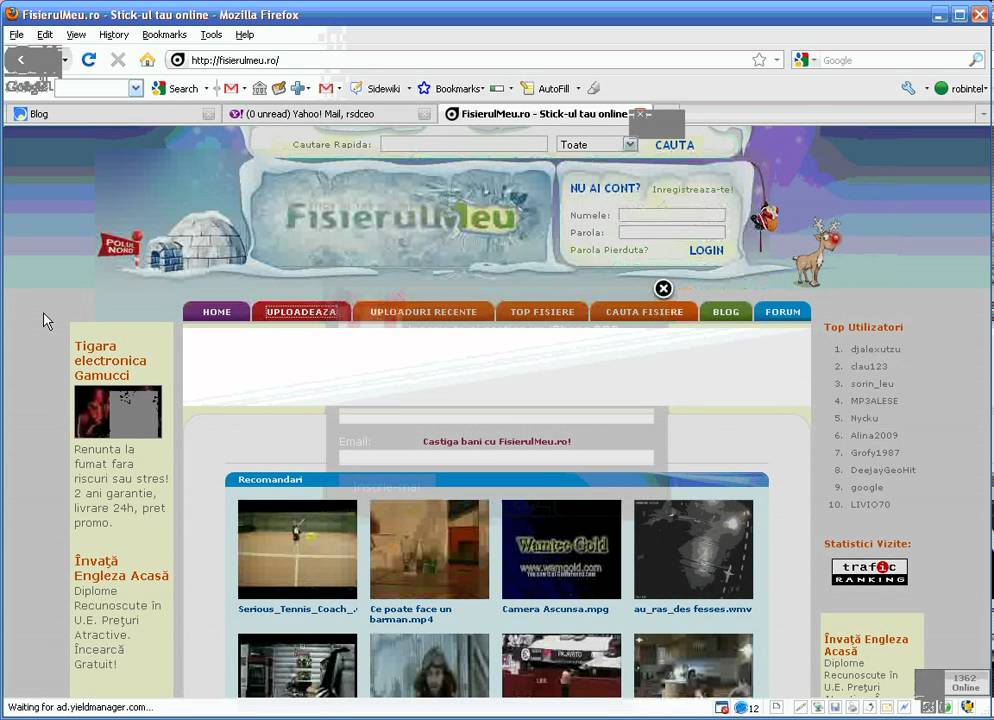
Task: Click the highlighter pen icon after AutoFill
Action: click(593, 89)
